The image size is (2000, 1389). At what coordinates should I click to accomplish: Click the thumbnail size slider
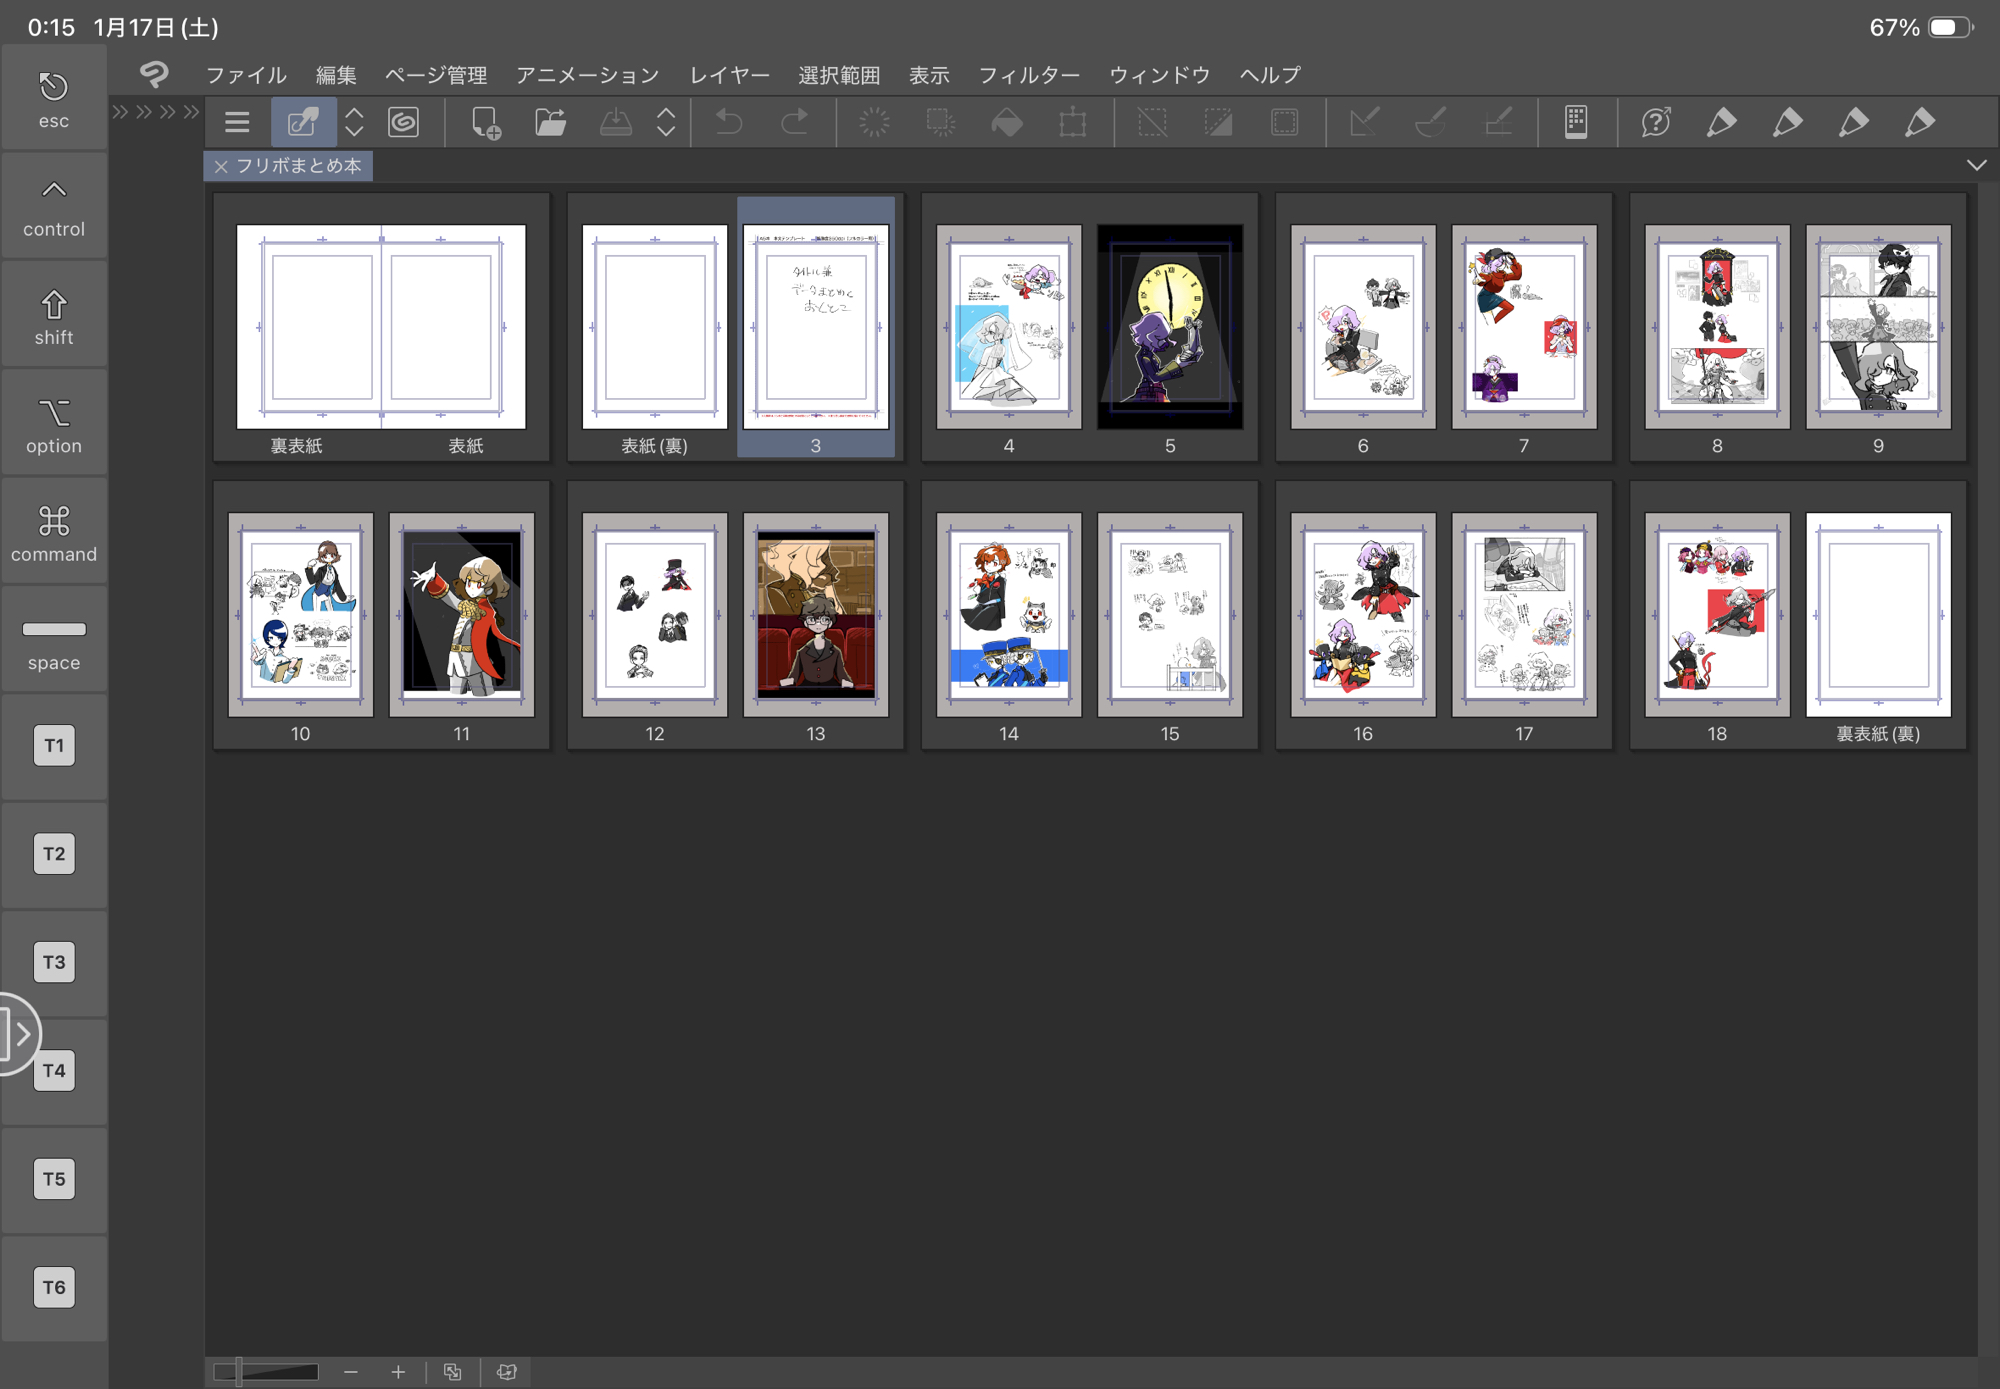(x=267, y=1372)
